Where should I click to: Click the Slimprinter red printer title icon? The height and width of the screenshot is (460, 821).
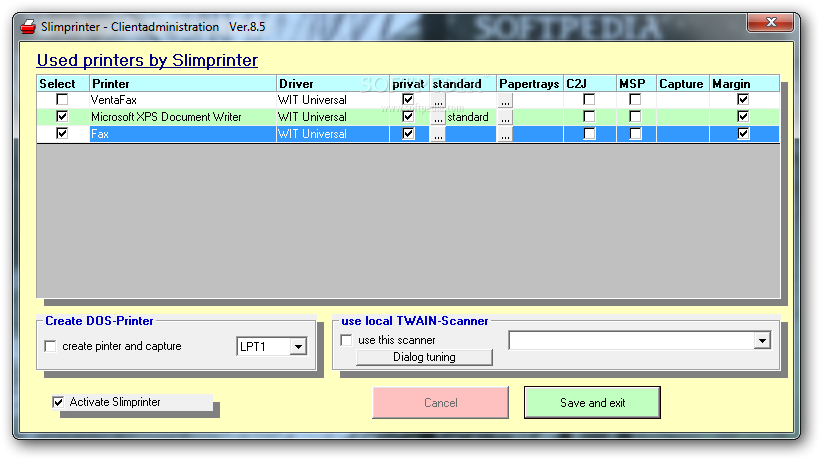click(x=28, y=26)
